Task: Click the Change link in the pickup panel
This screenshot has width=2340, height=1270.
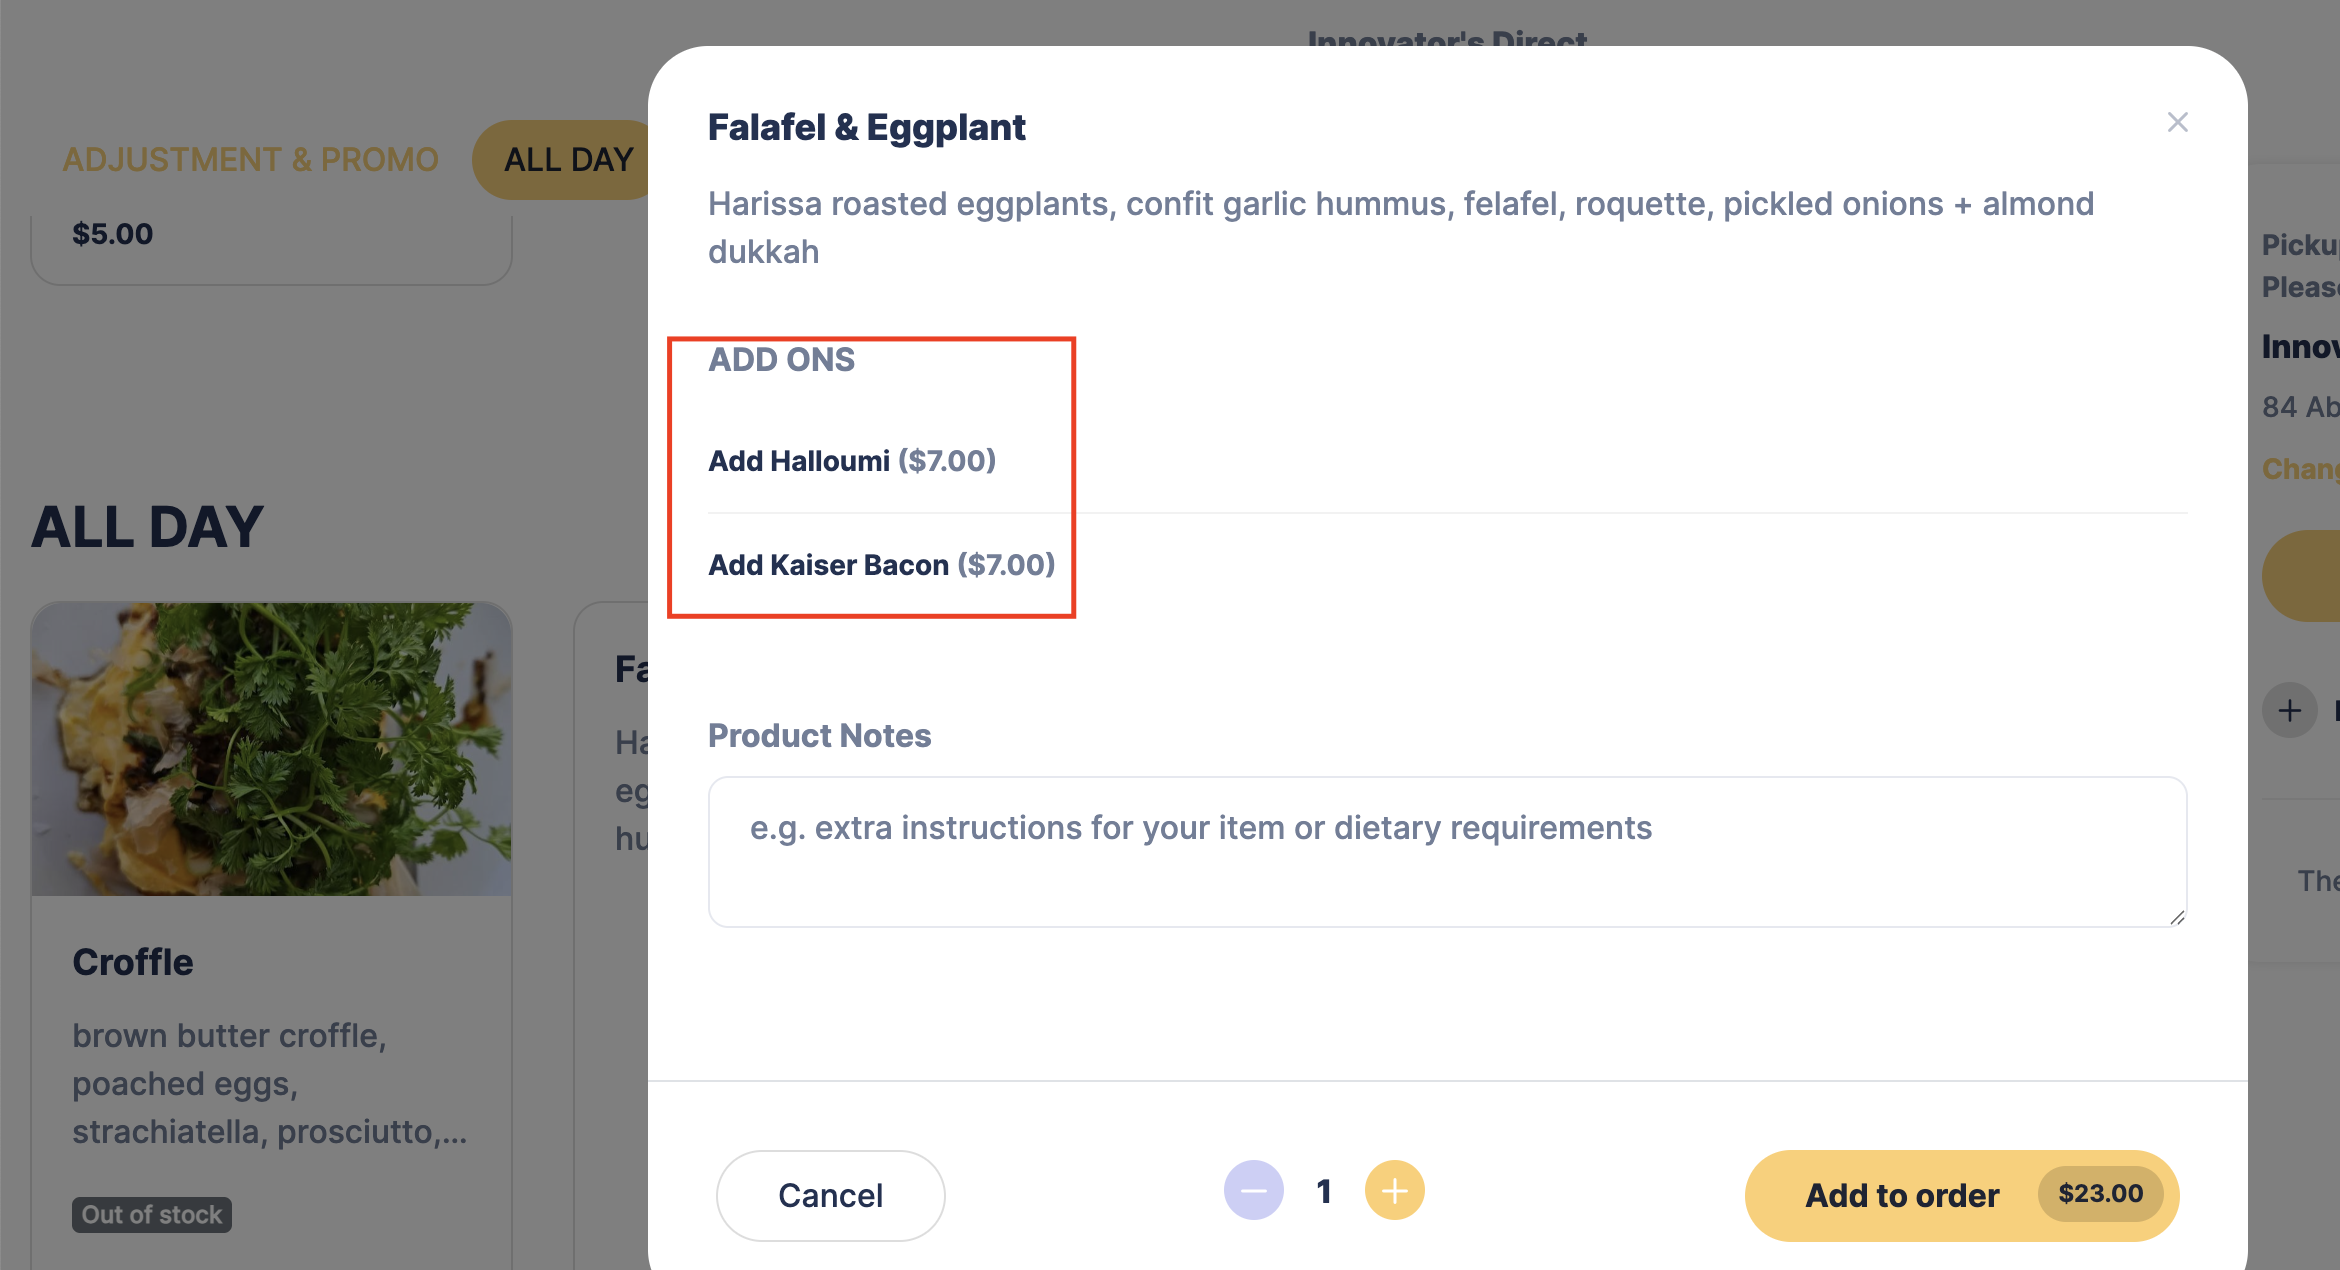Action: (x=2300, y=469)
